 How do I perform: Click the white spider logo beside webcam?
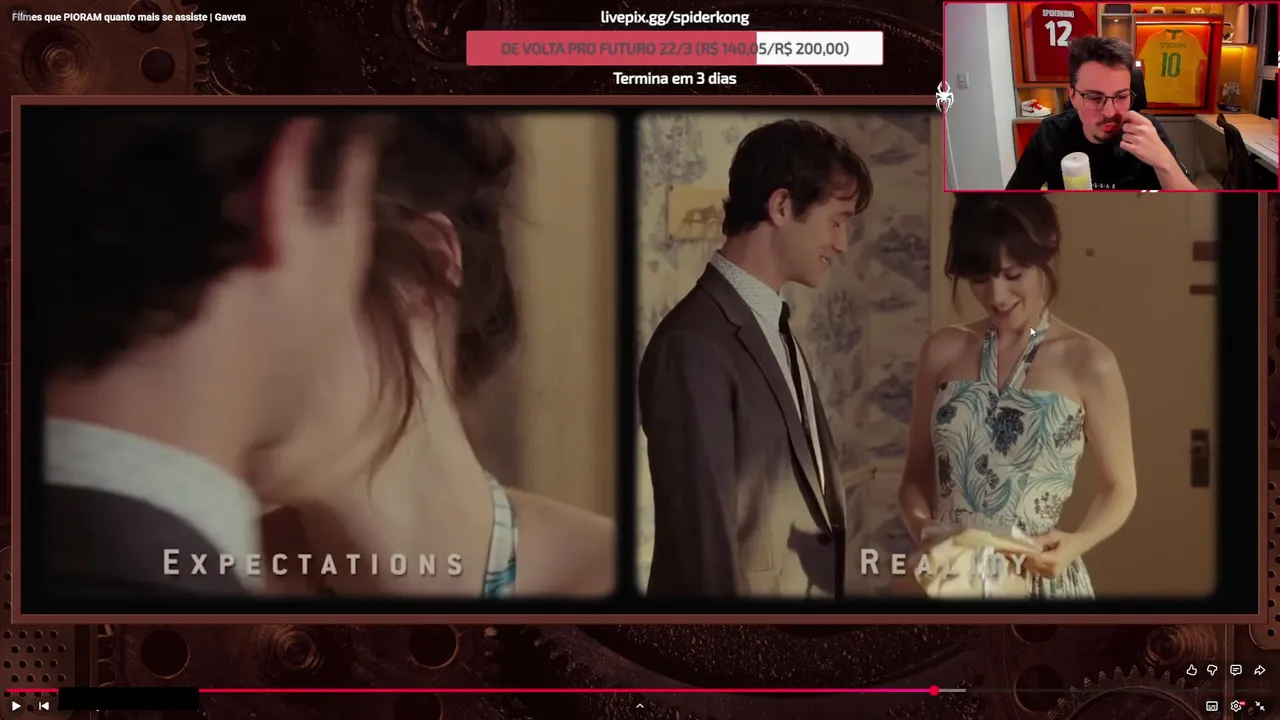tap(944, 96)
